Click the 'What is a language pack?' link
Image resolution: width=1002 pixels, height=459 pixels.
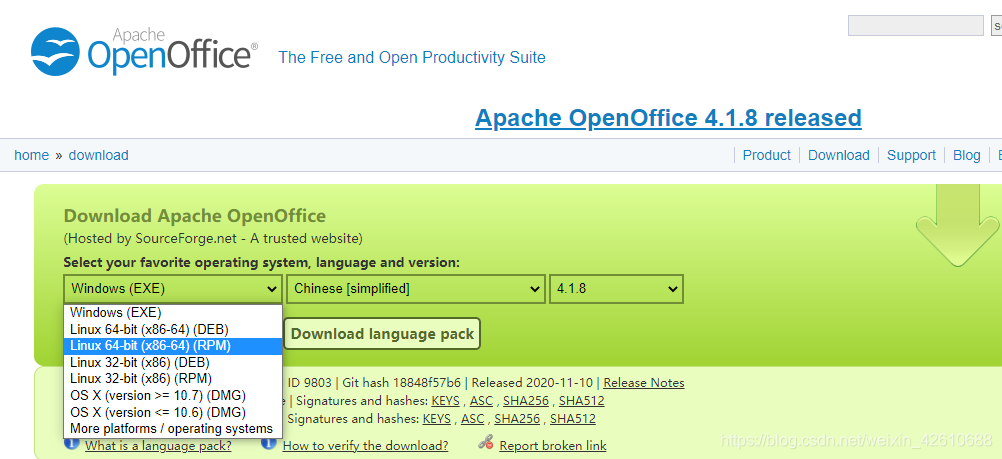click(x=158, y=446)
